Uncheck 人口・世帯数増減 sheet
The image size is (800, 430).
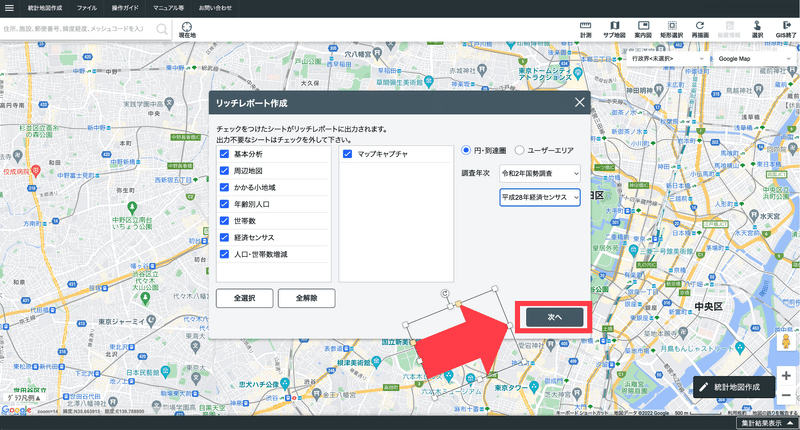224,254
